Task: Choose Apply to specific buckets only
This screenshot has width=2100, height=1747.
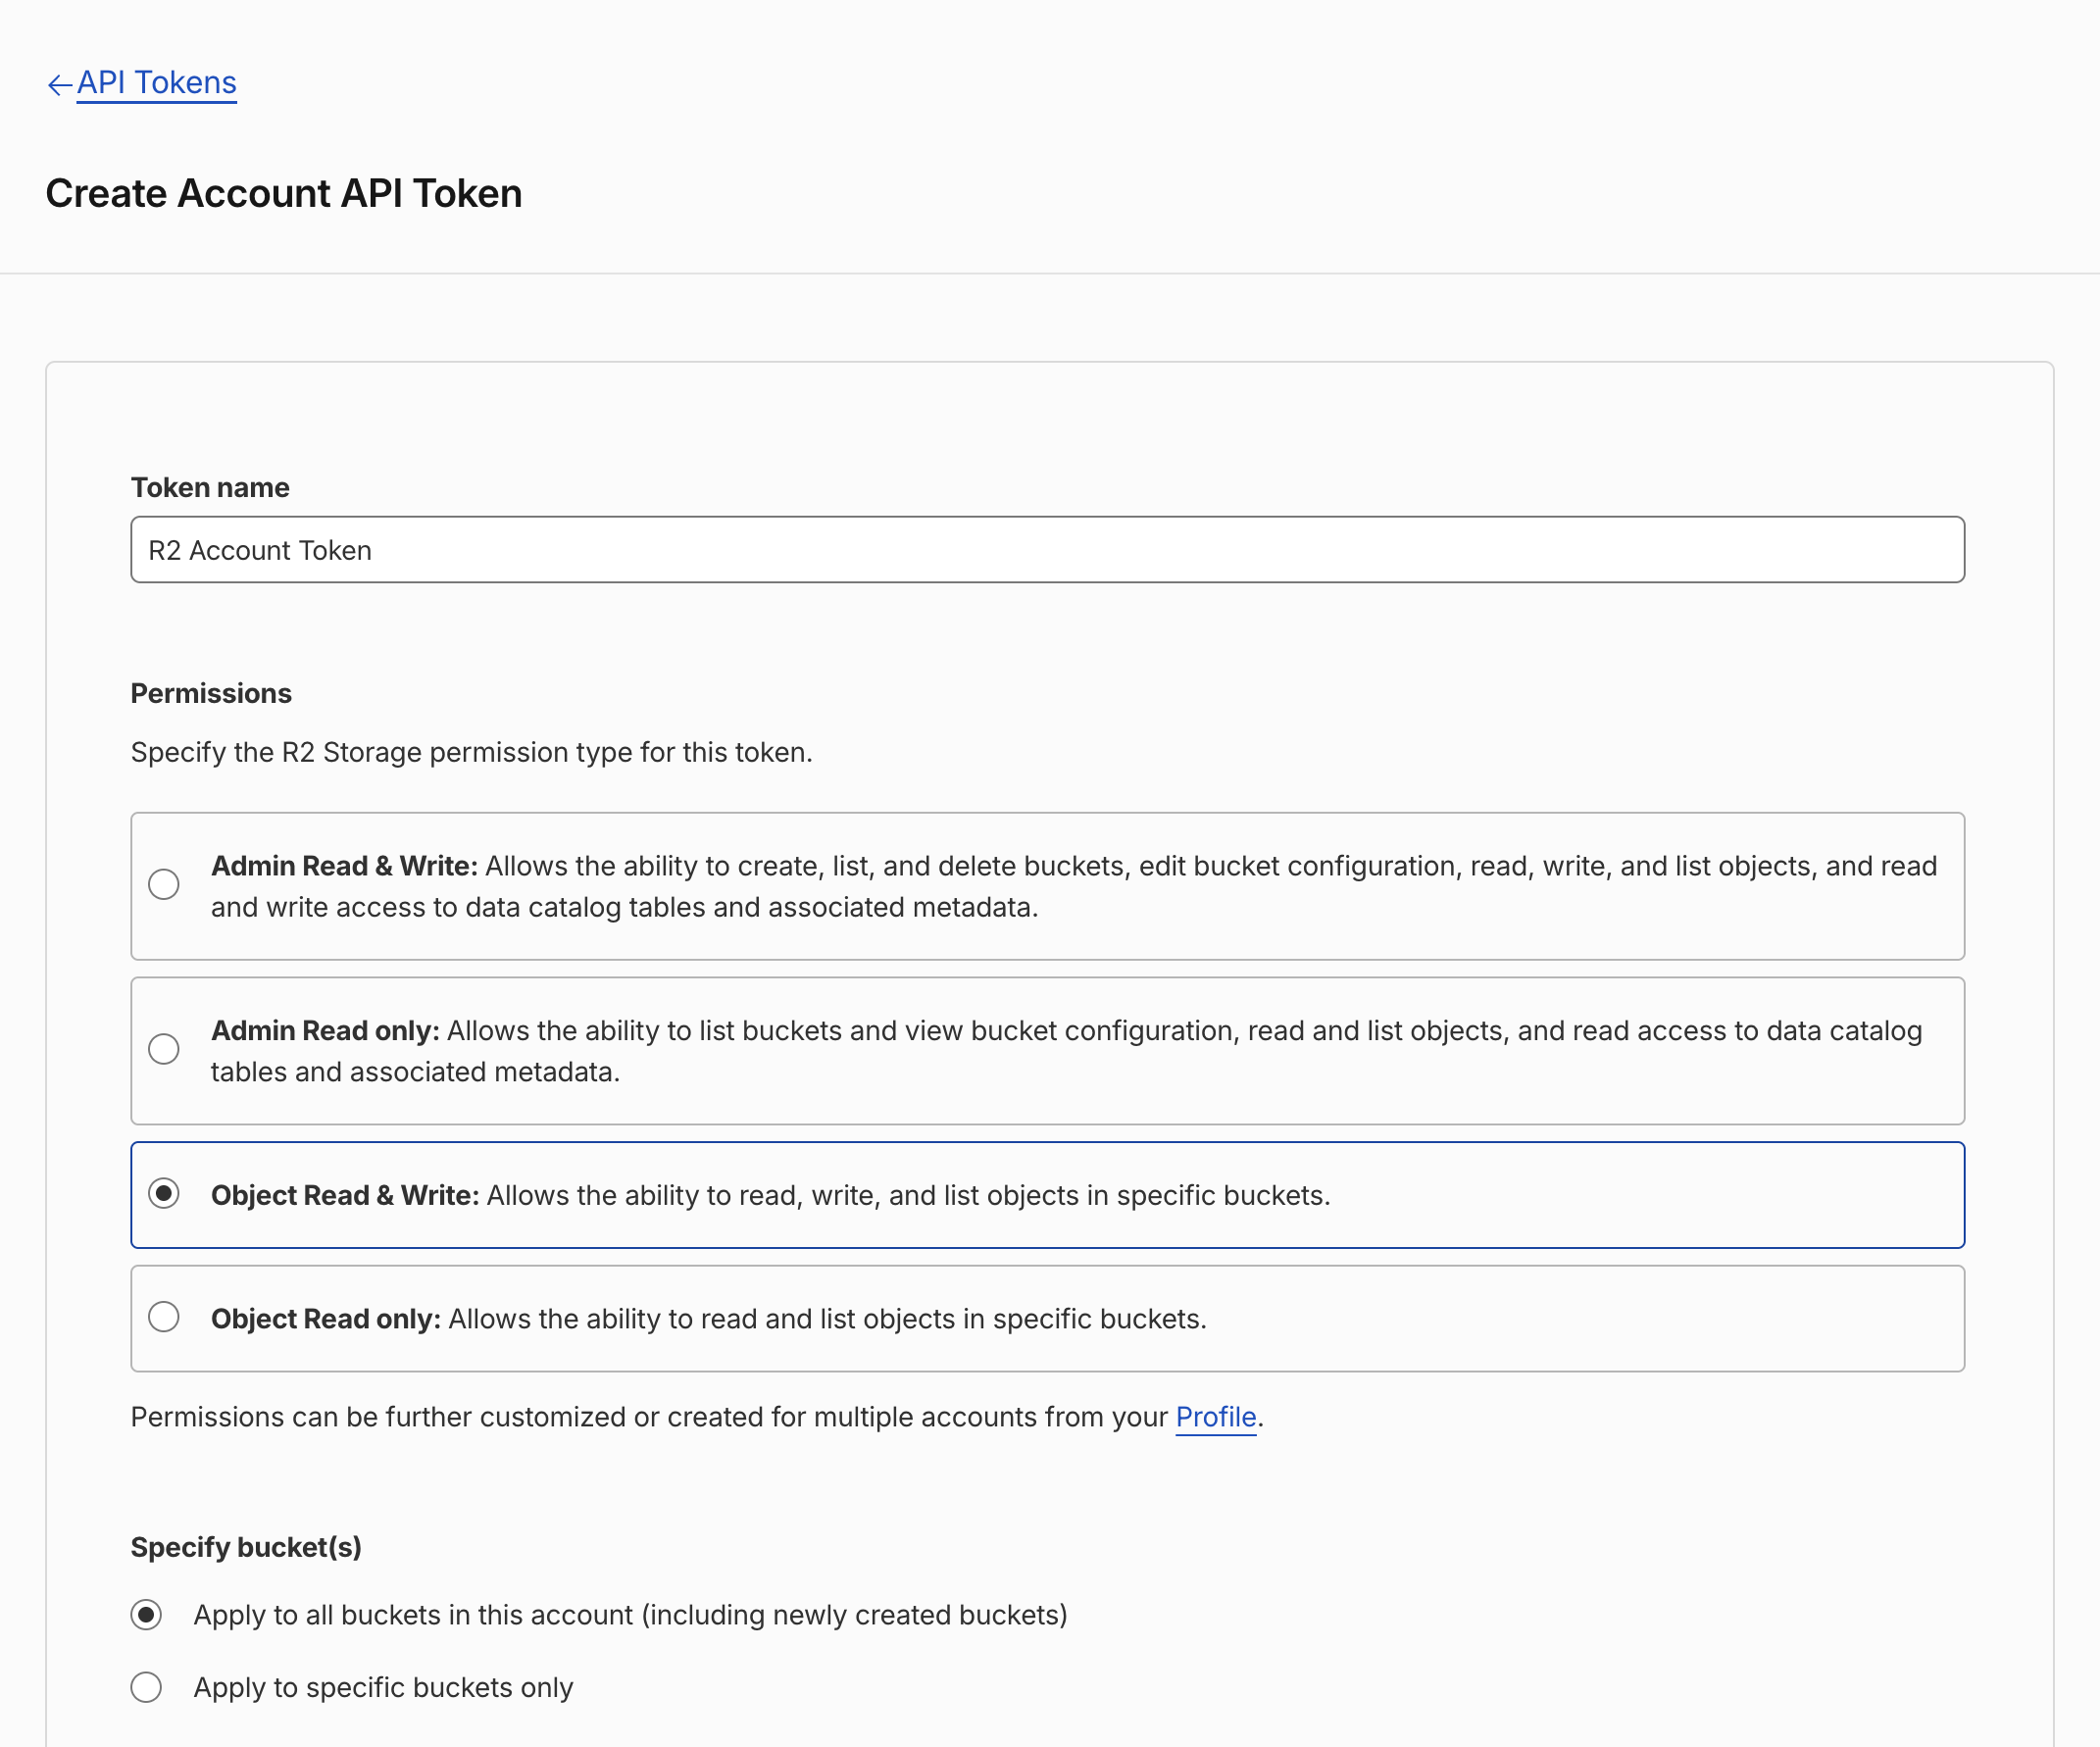Action: tap(146, 1686)
